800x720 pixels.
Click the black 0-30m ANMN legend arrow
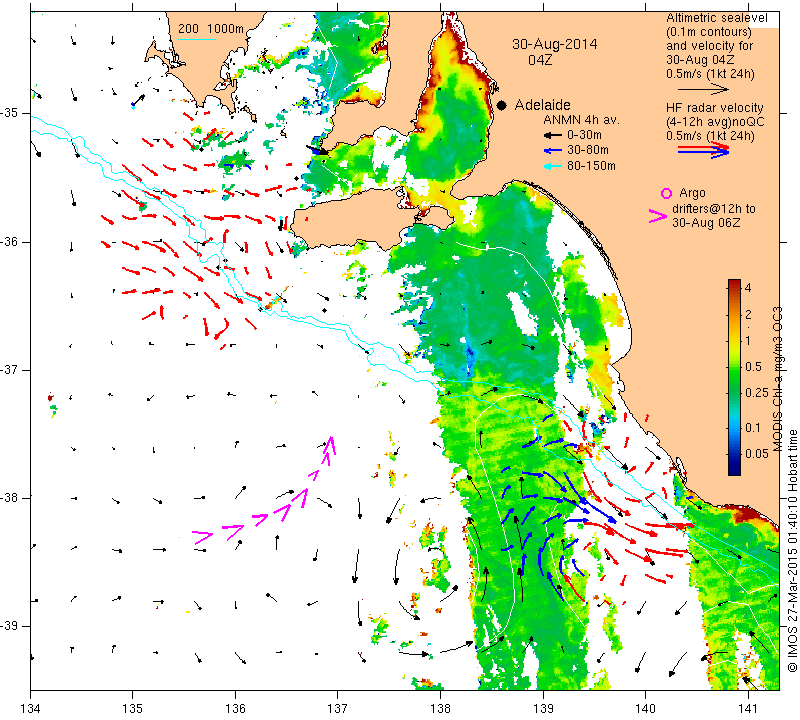click(553, 135)
